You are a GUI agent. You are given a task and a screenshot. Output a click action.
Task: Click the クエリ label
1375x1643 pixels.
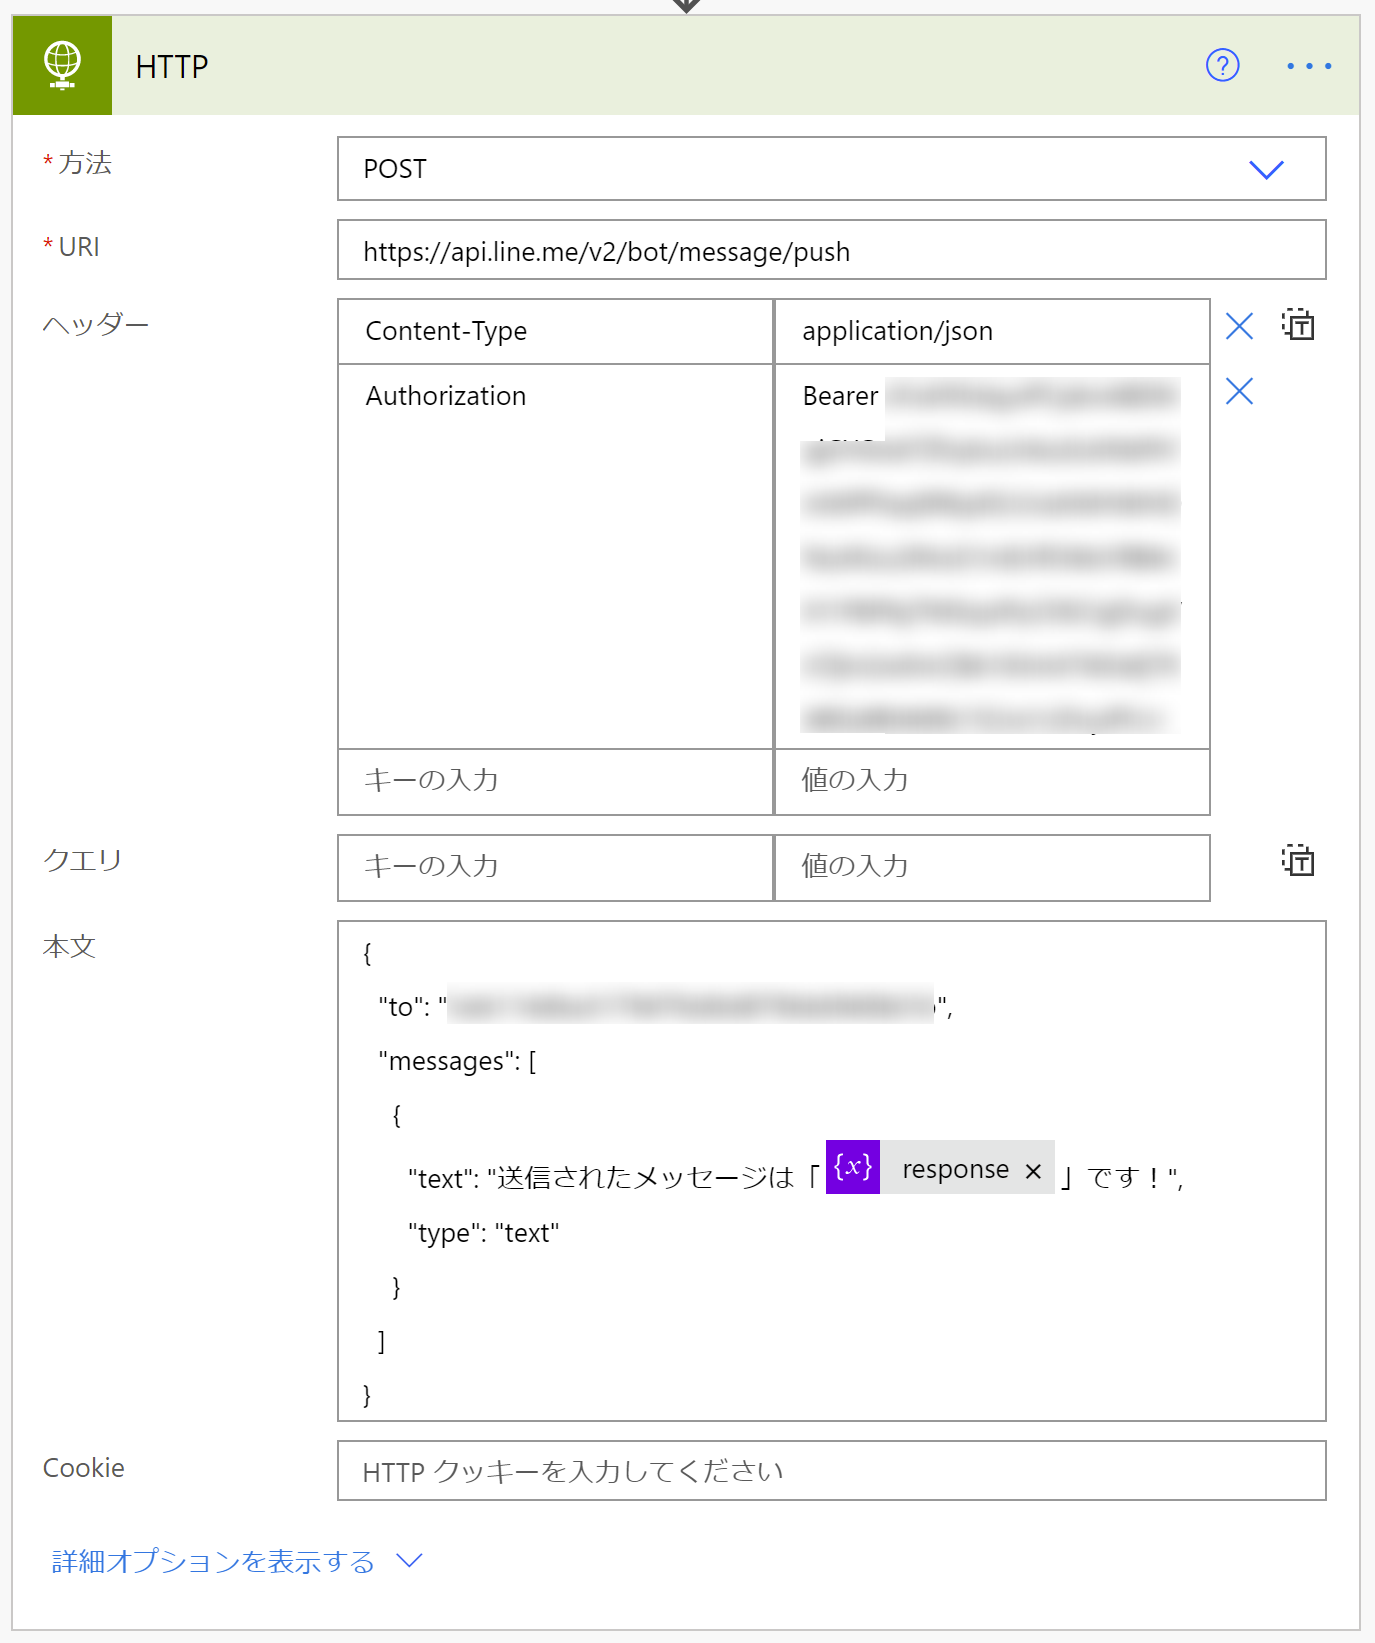point(82,860)
